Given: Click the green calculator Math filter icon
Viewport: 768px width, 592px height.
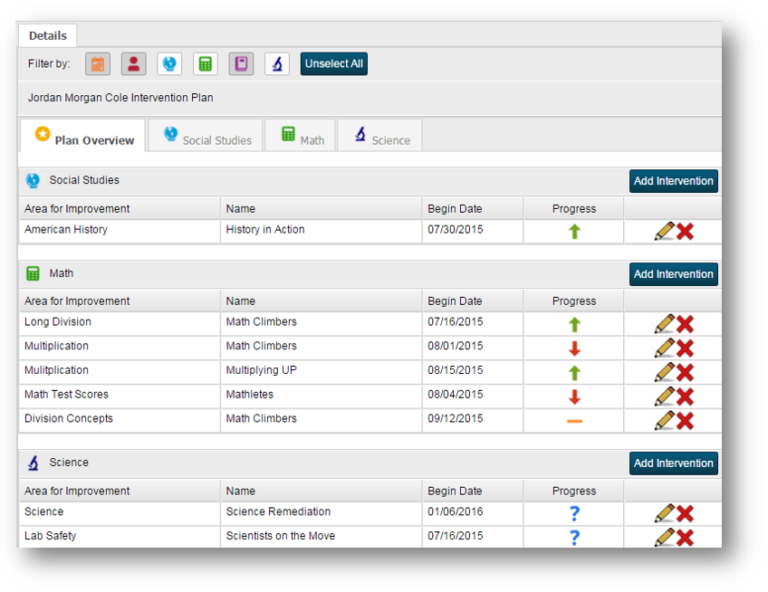Looking at the screenshot, I should point(205,64).
